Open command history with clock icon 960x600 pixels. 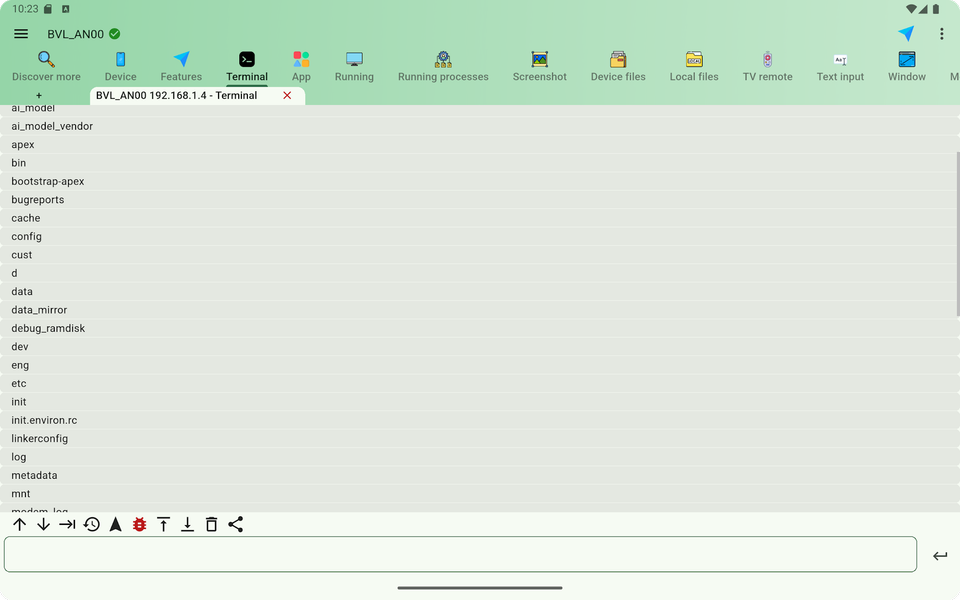coord(91,523)
